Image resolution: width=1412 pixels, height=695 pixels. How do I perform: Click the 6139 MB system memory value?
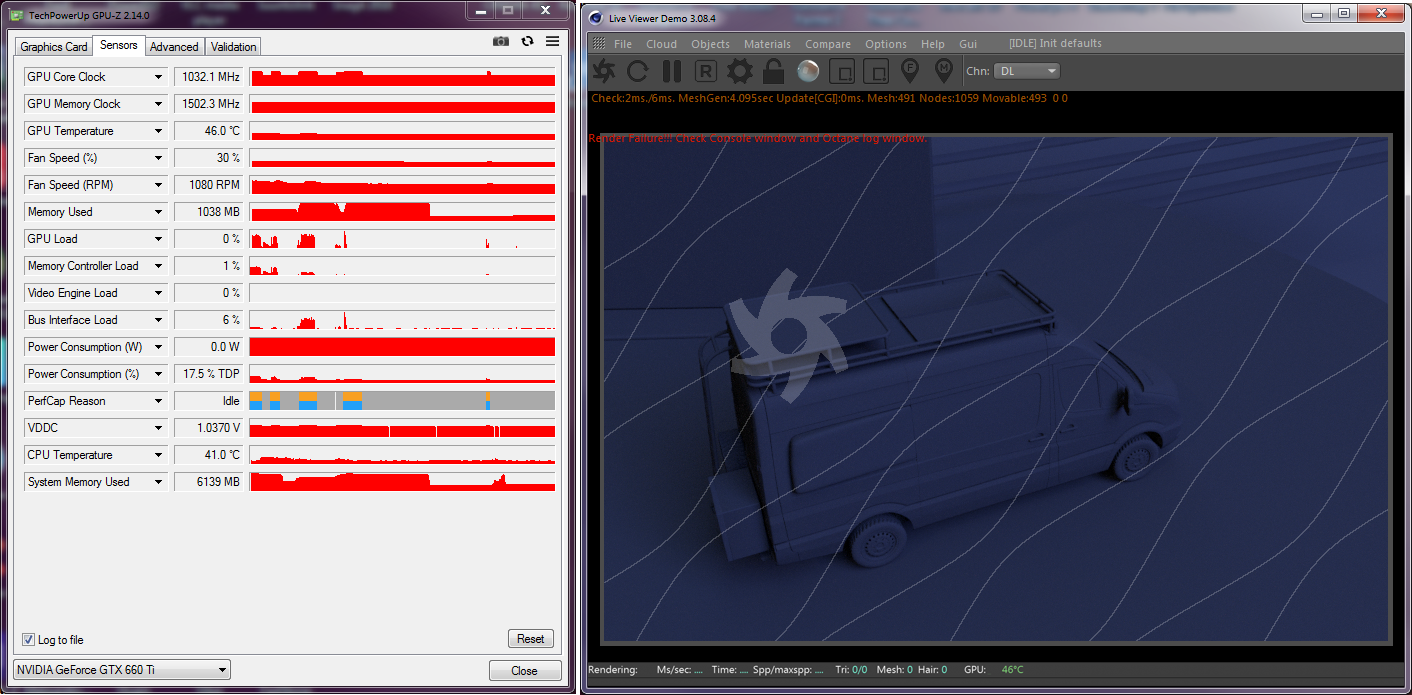(x=208, y=482)
